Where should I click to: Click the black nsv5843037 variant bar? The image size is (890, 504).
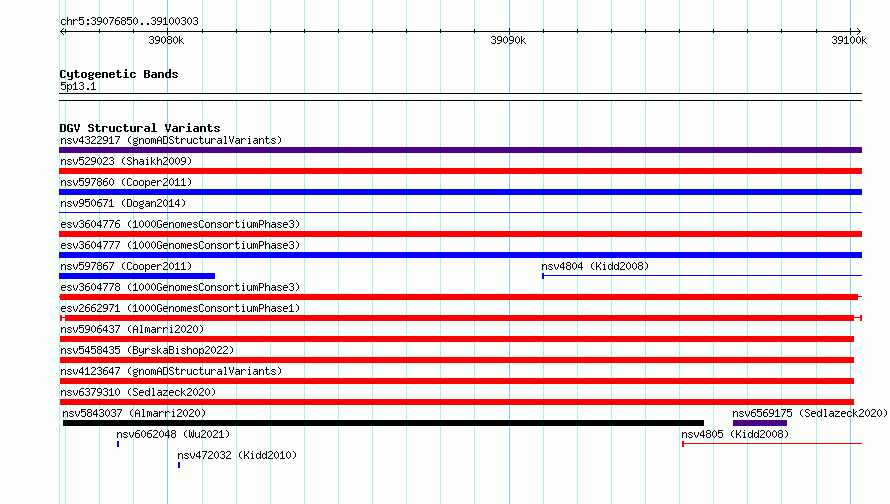click(x=383, y=423)
